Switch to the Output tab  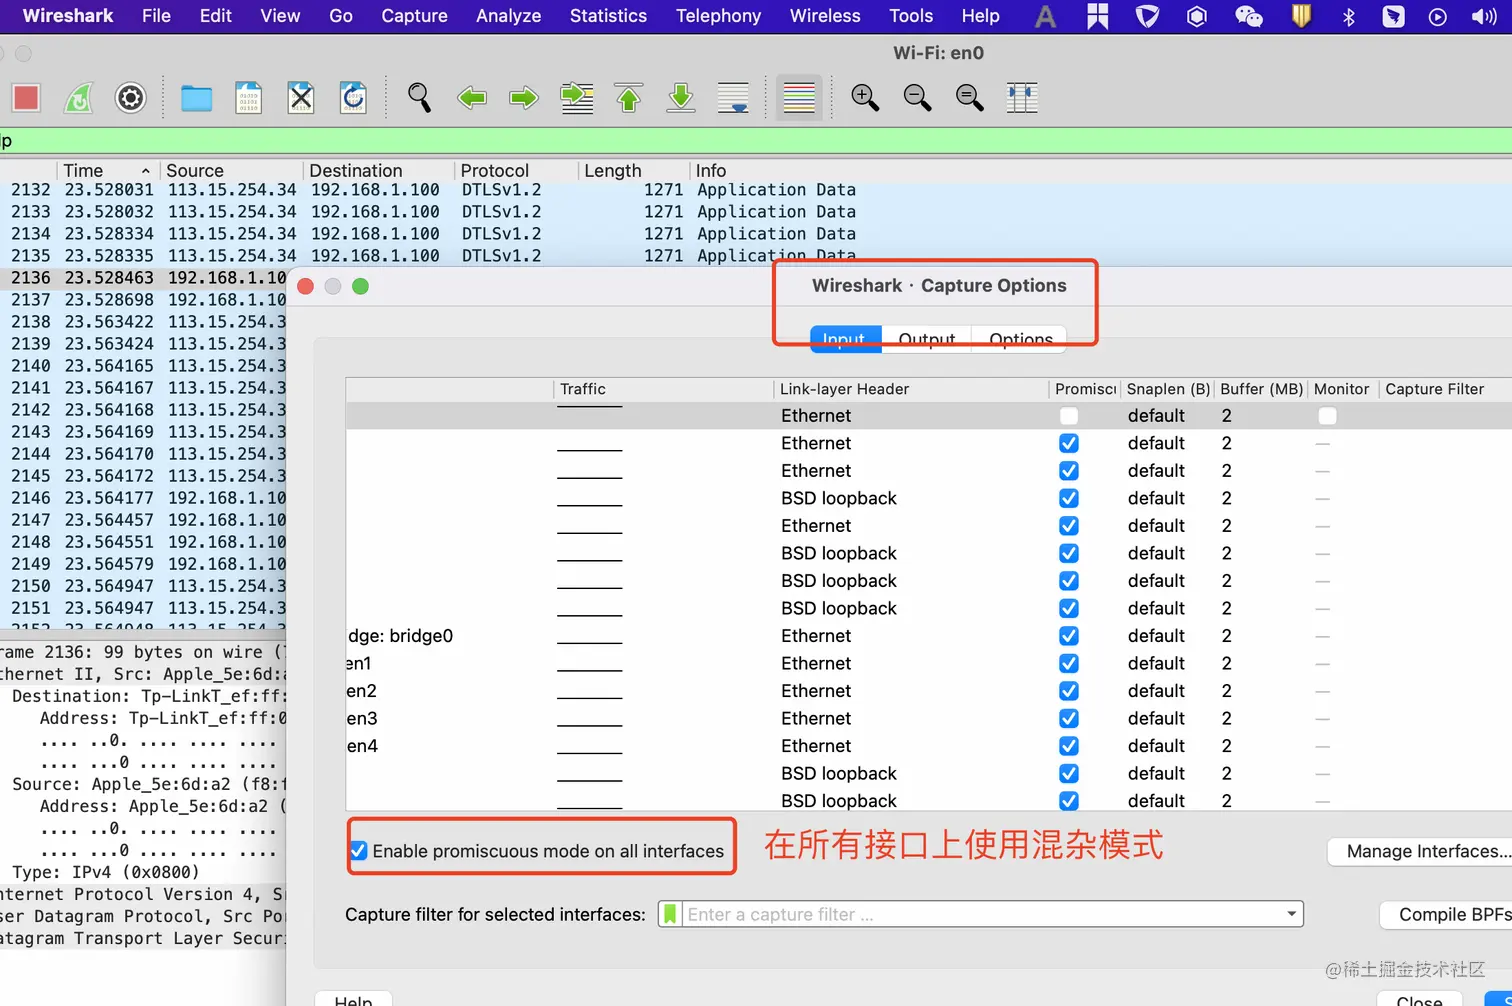927,339
